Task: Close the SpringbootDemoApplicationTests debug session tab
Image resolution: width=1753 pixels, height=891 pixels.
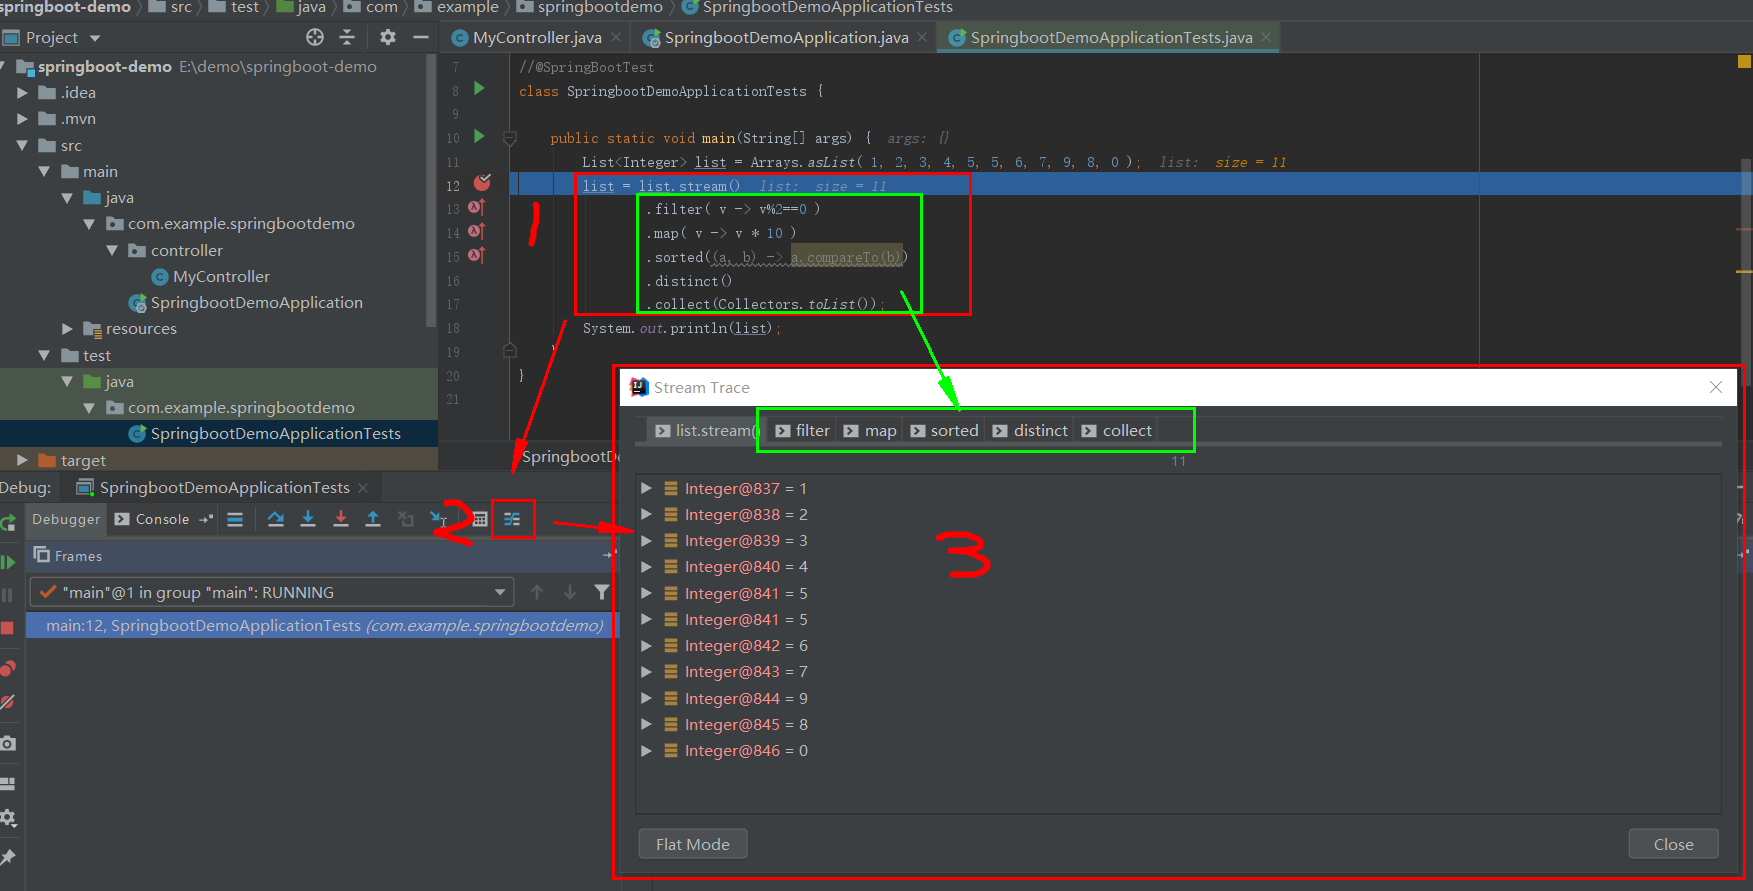Action: (363, 488)
